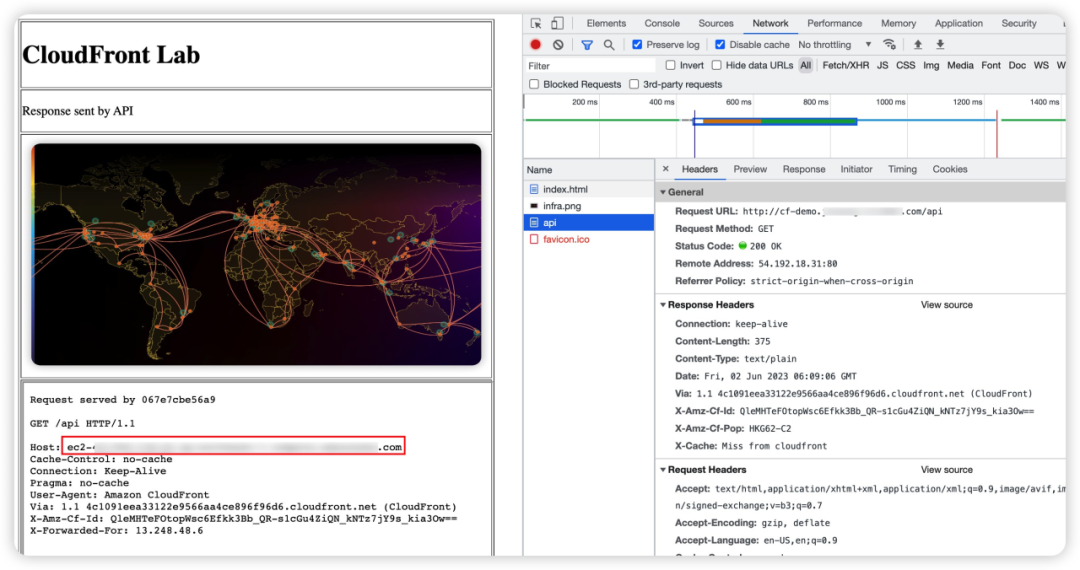Filter by WS requests

pos(1041,65)
